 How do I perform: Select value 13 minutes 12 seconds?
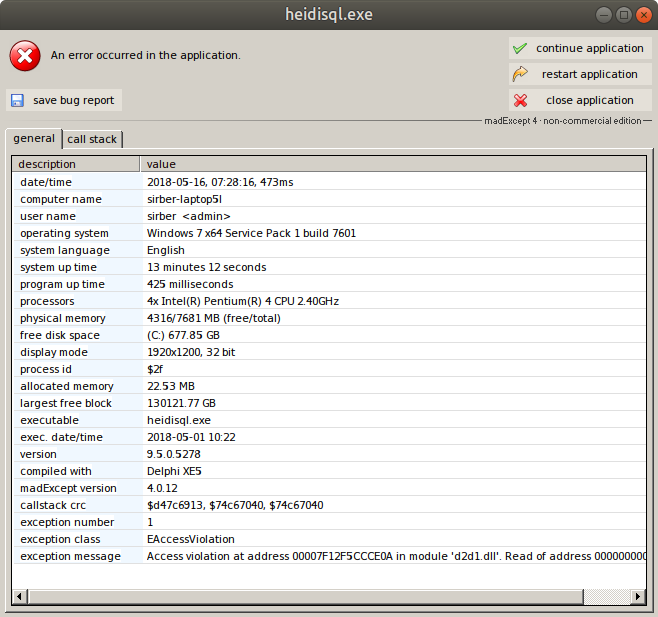click(206, 267)
